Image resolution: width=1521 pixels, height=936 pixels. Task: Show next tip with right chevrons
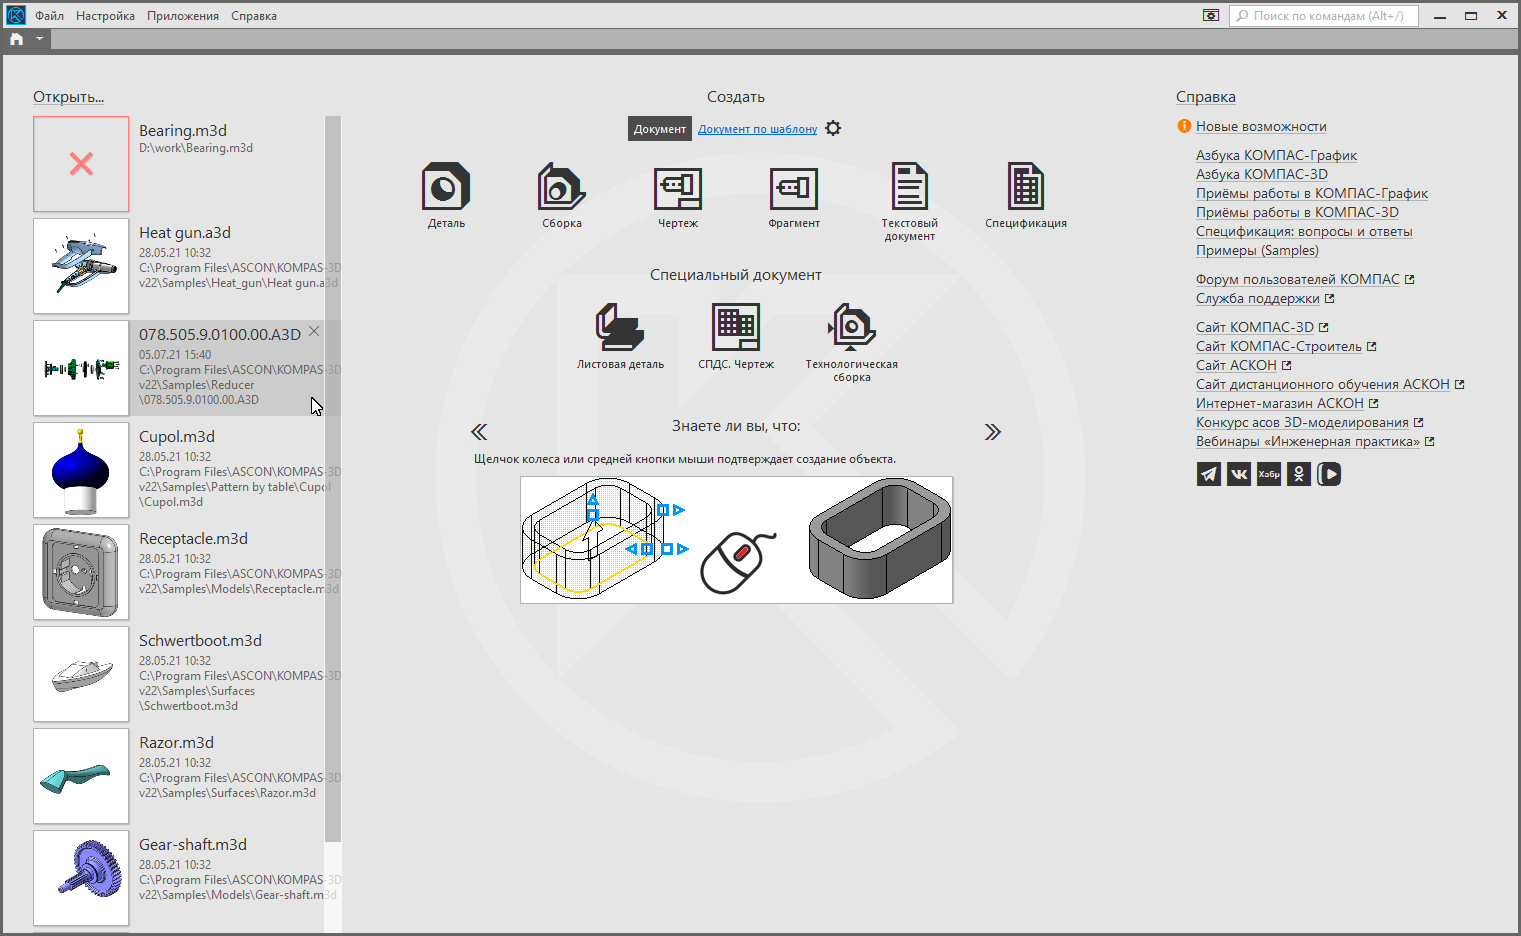click(992, 432)
